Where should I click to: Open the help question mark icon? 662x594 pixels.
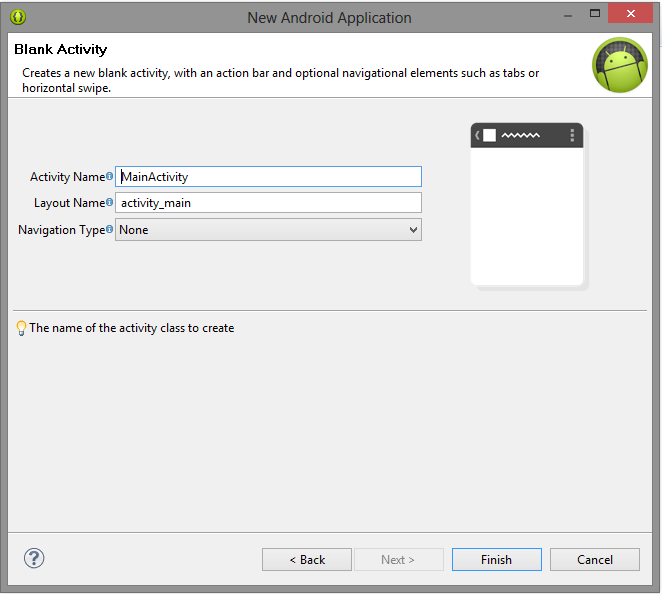[x=34, y=558]
